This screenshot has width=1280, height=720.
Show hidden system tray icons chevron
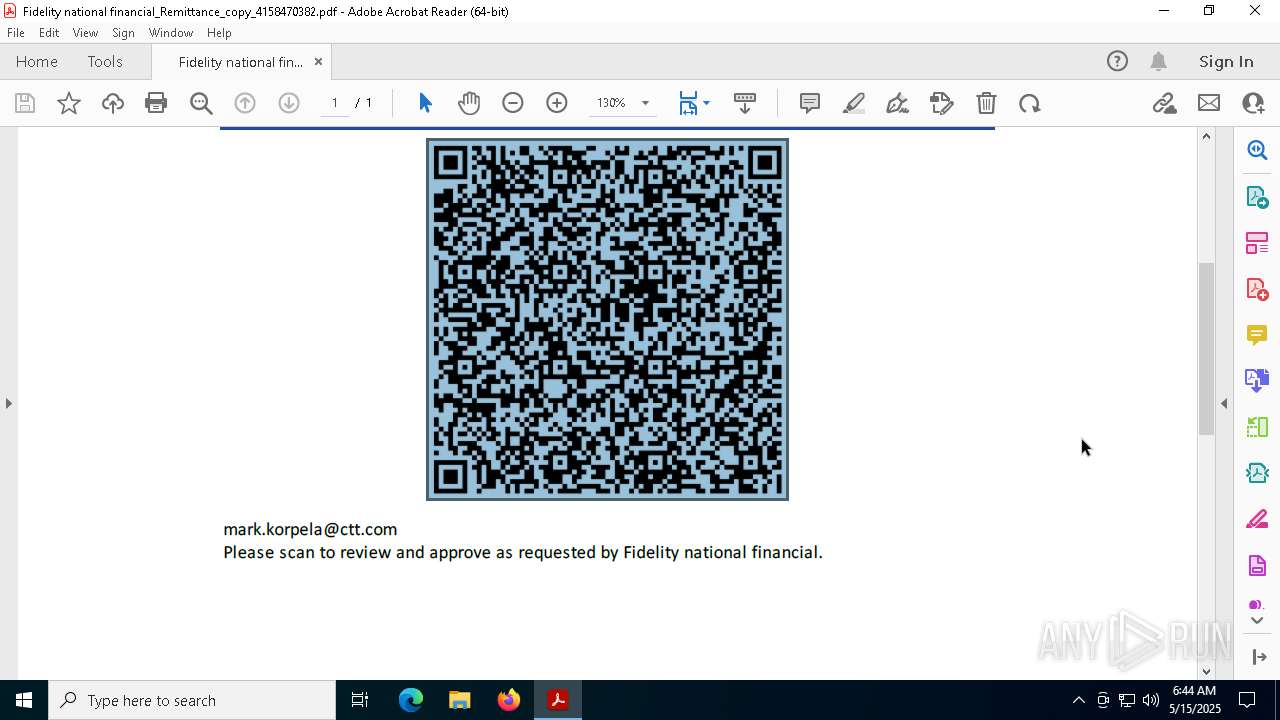click(1078, 700)
